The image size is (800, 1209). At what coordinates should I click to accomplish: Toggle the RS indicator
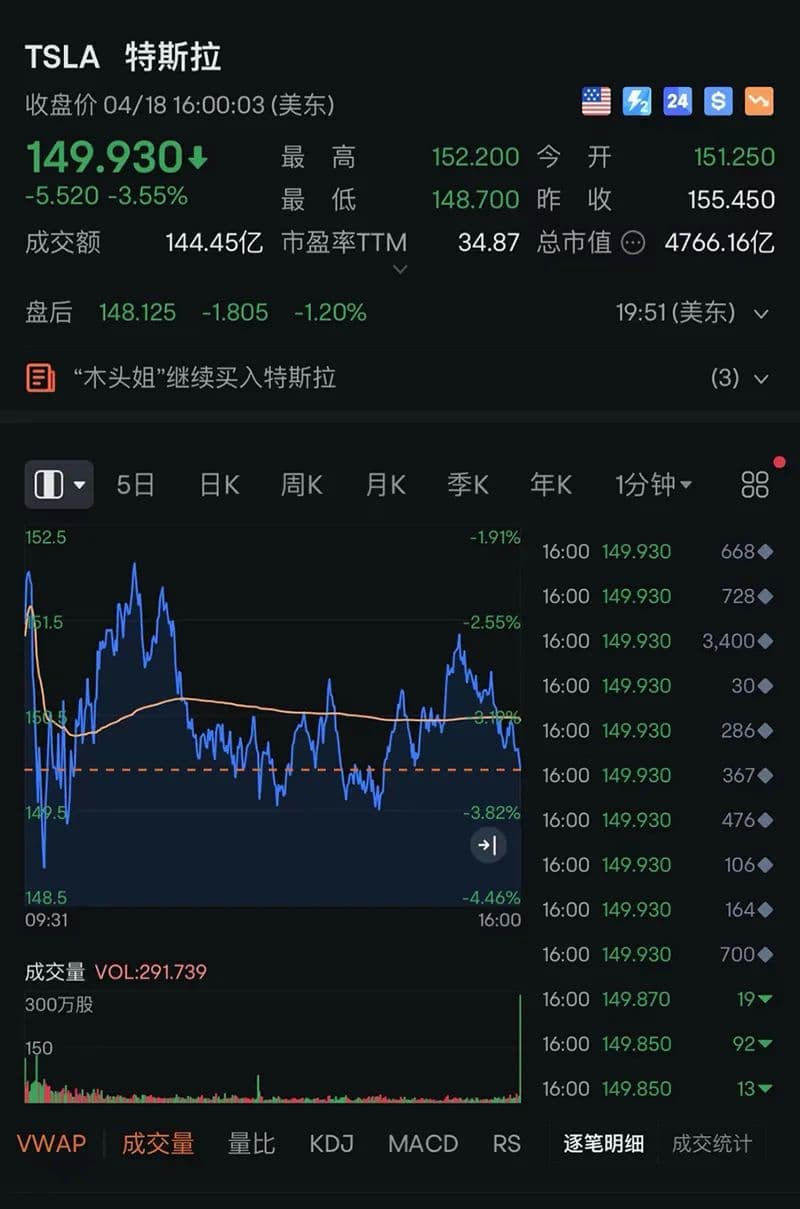point(507,1143)
